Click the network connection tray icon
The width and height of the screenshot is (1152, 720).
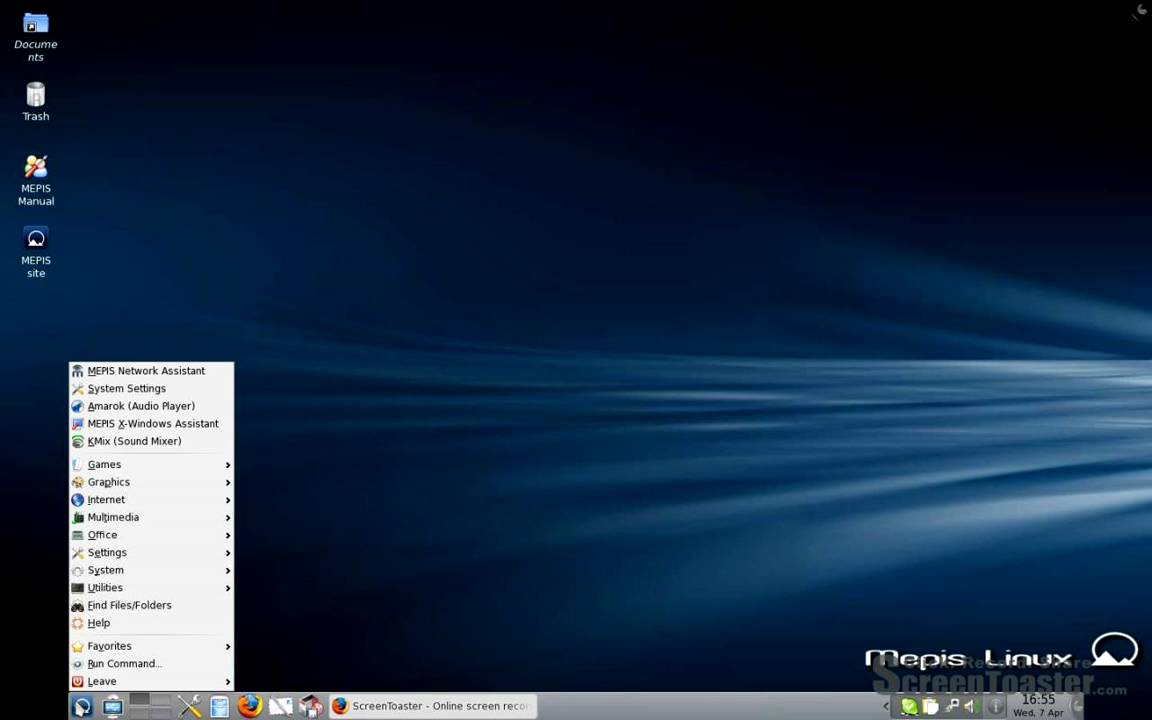pyautogui.click(x=952, y=707)
